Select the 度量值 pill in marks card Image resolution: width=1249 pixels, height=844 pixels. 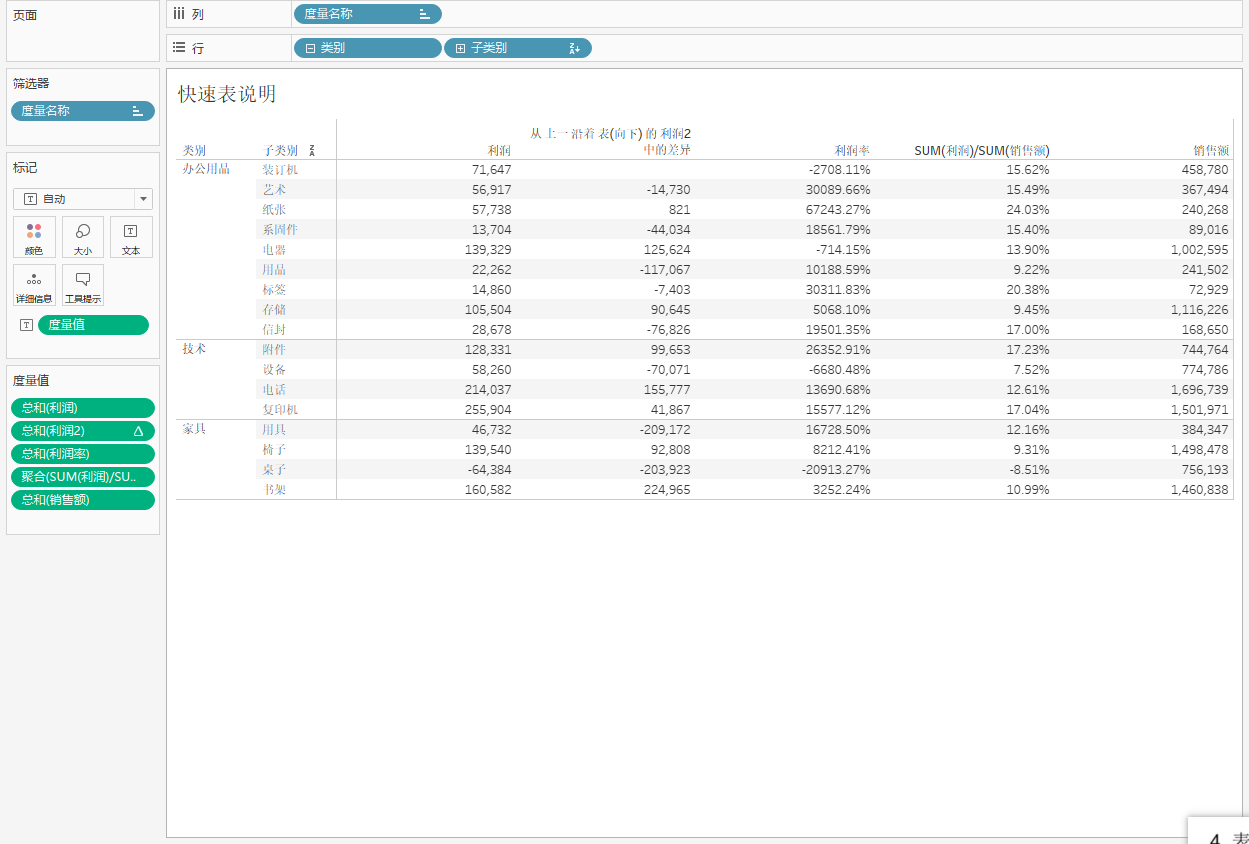point(93,325)
